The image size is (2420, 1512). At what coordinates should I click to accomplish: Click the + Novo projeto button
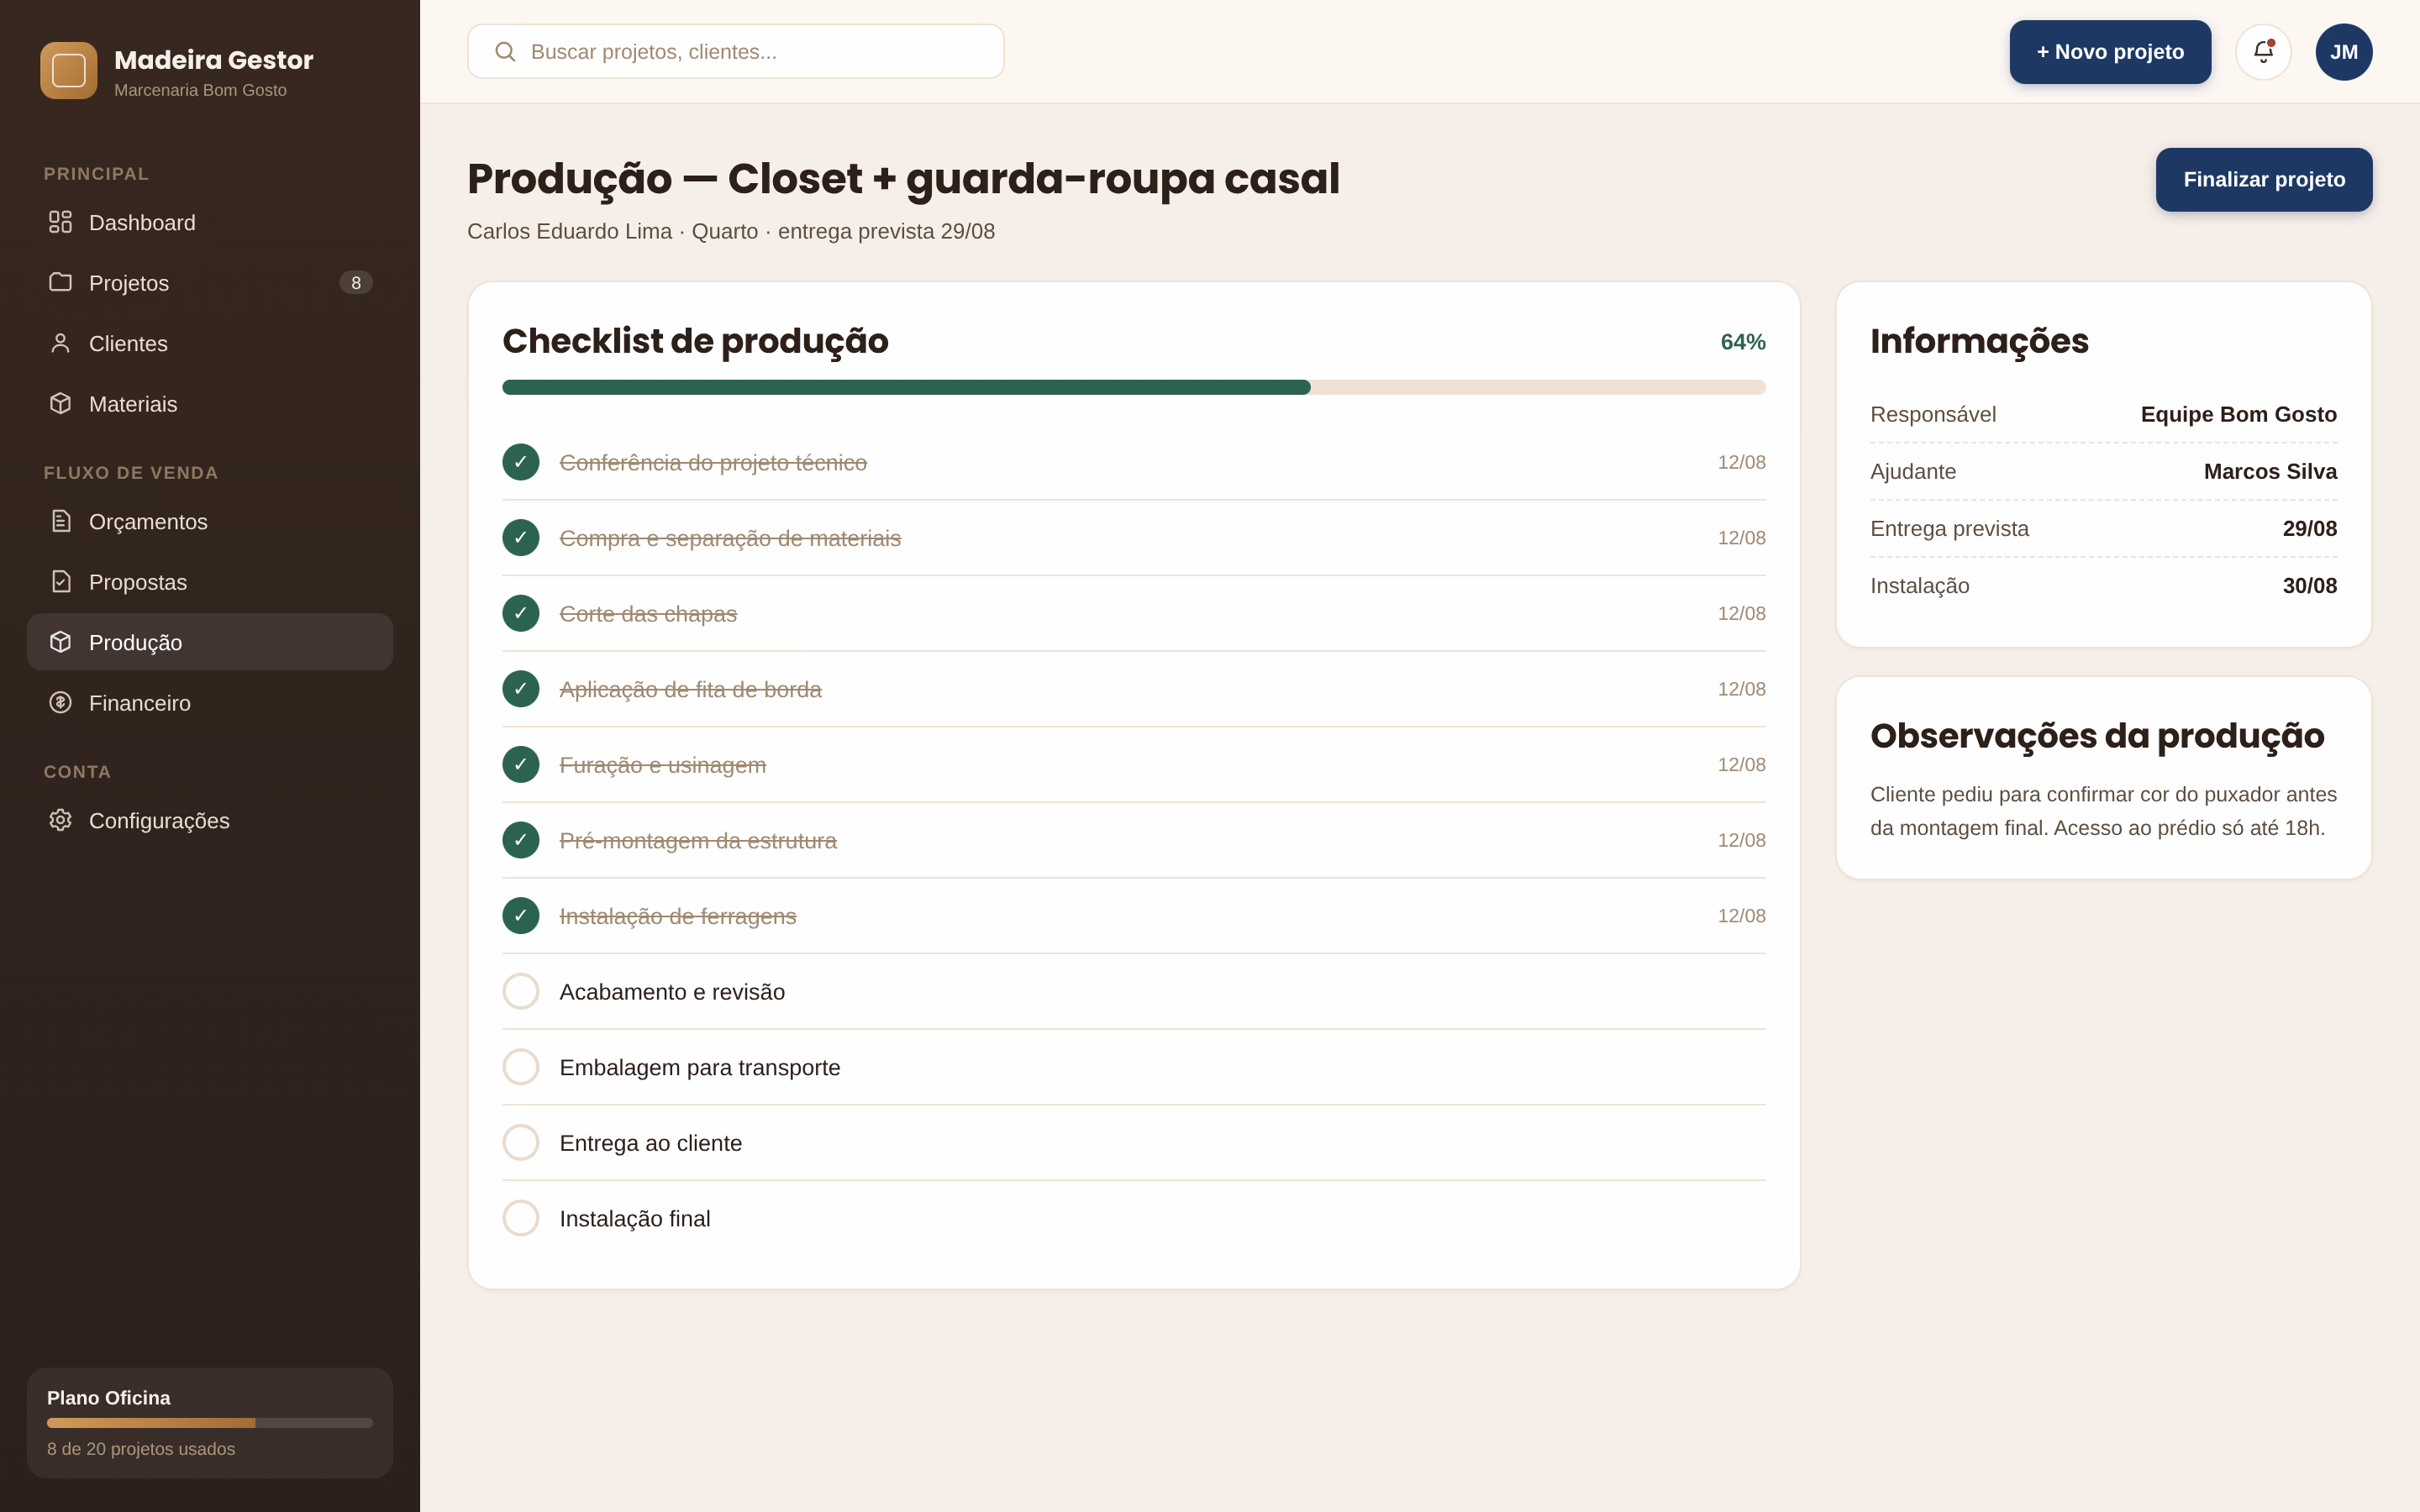2110,52
